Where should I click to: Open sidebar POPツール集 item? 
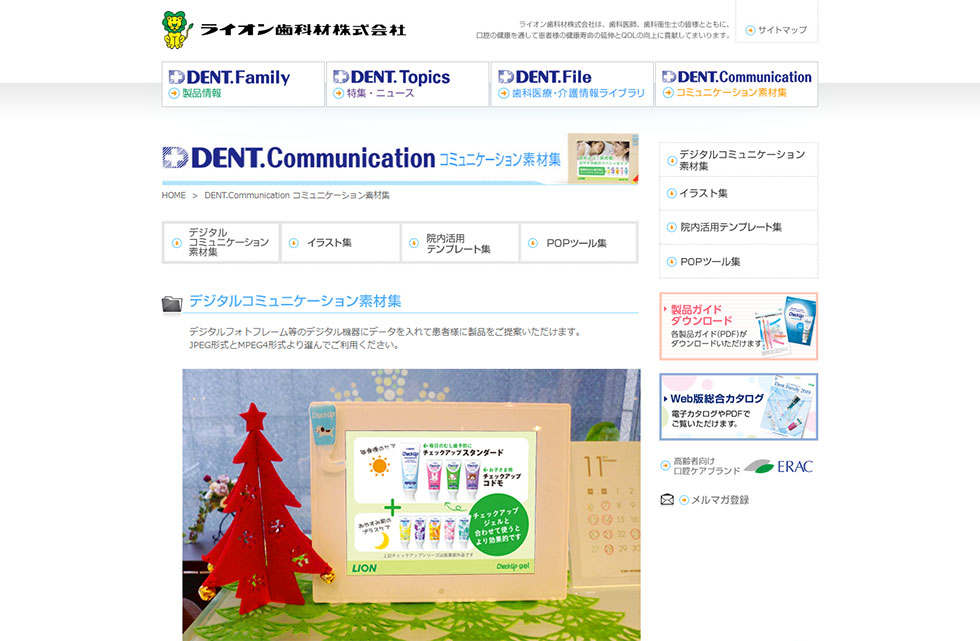tap(739, 261)
